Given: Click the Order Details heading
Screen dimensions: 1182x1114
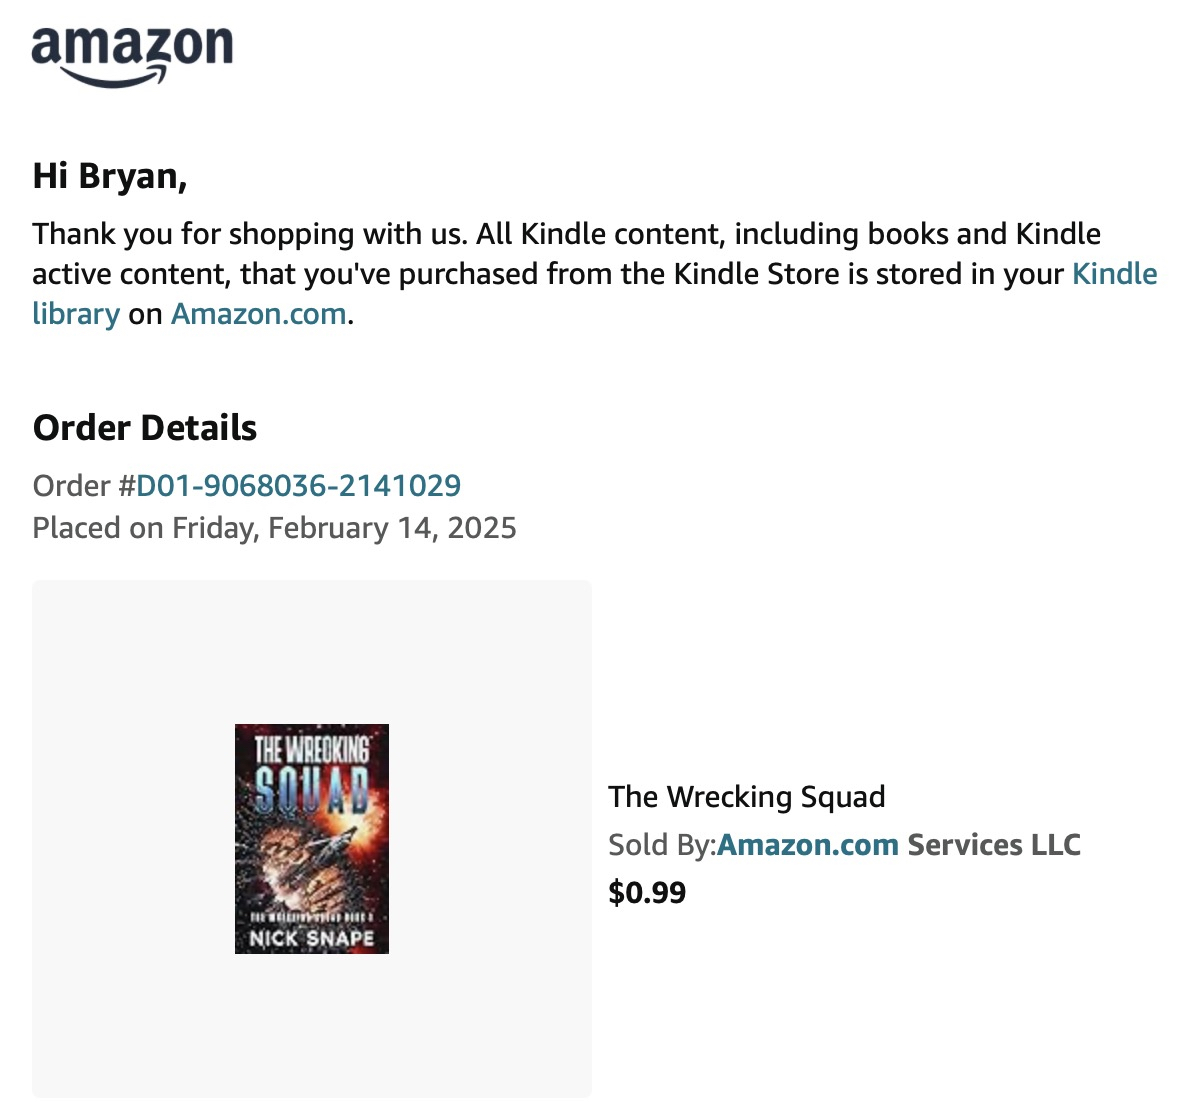Looking at the screenshot, I should [145, 428].
